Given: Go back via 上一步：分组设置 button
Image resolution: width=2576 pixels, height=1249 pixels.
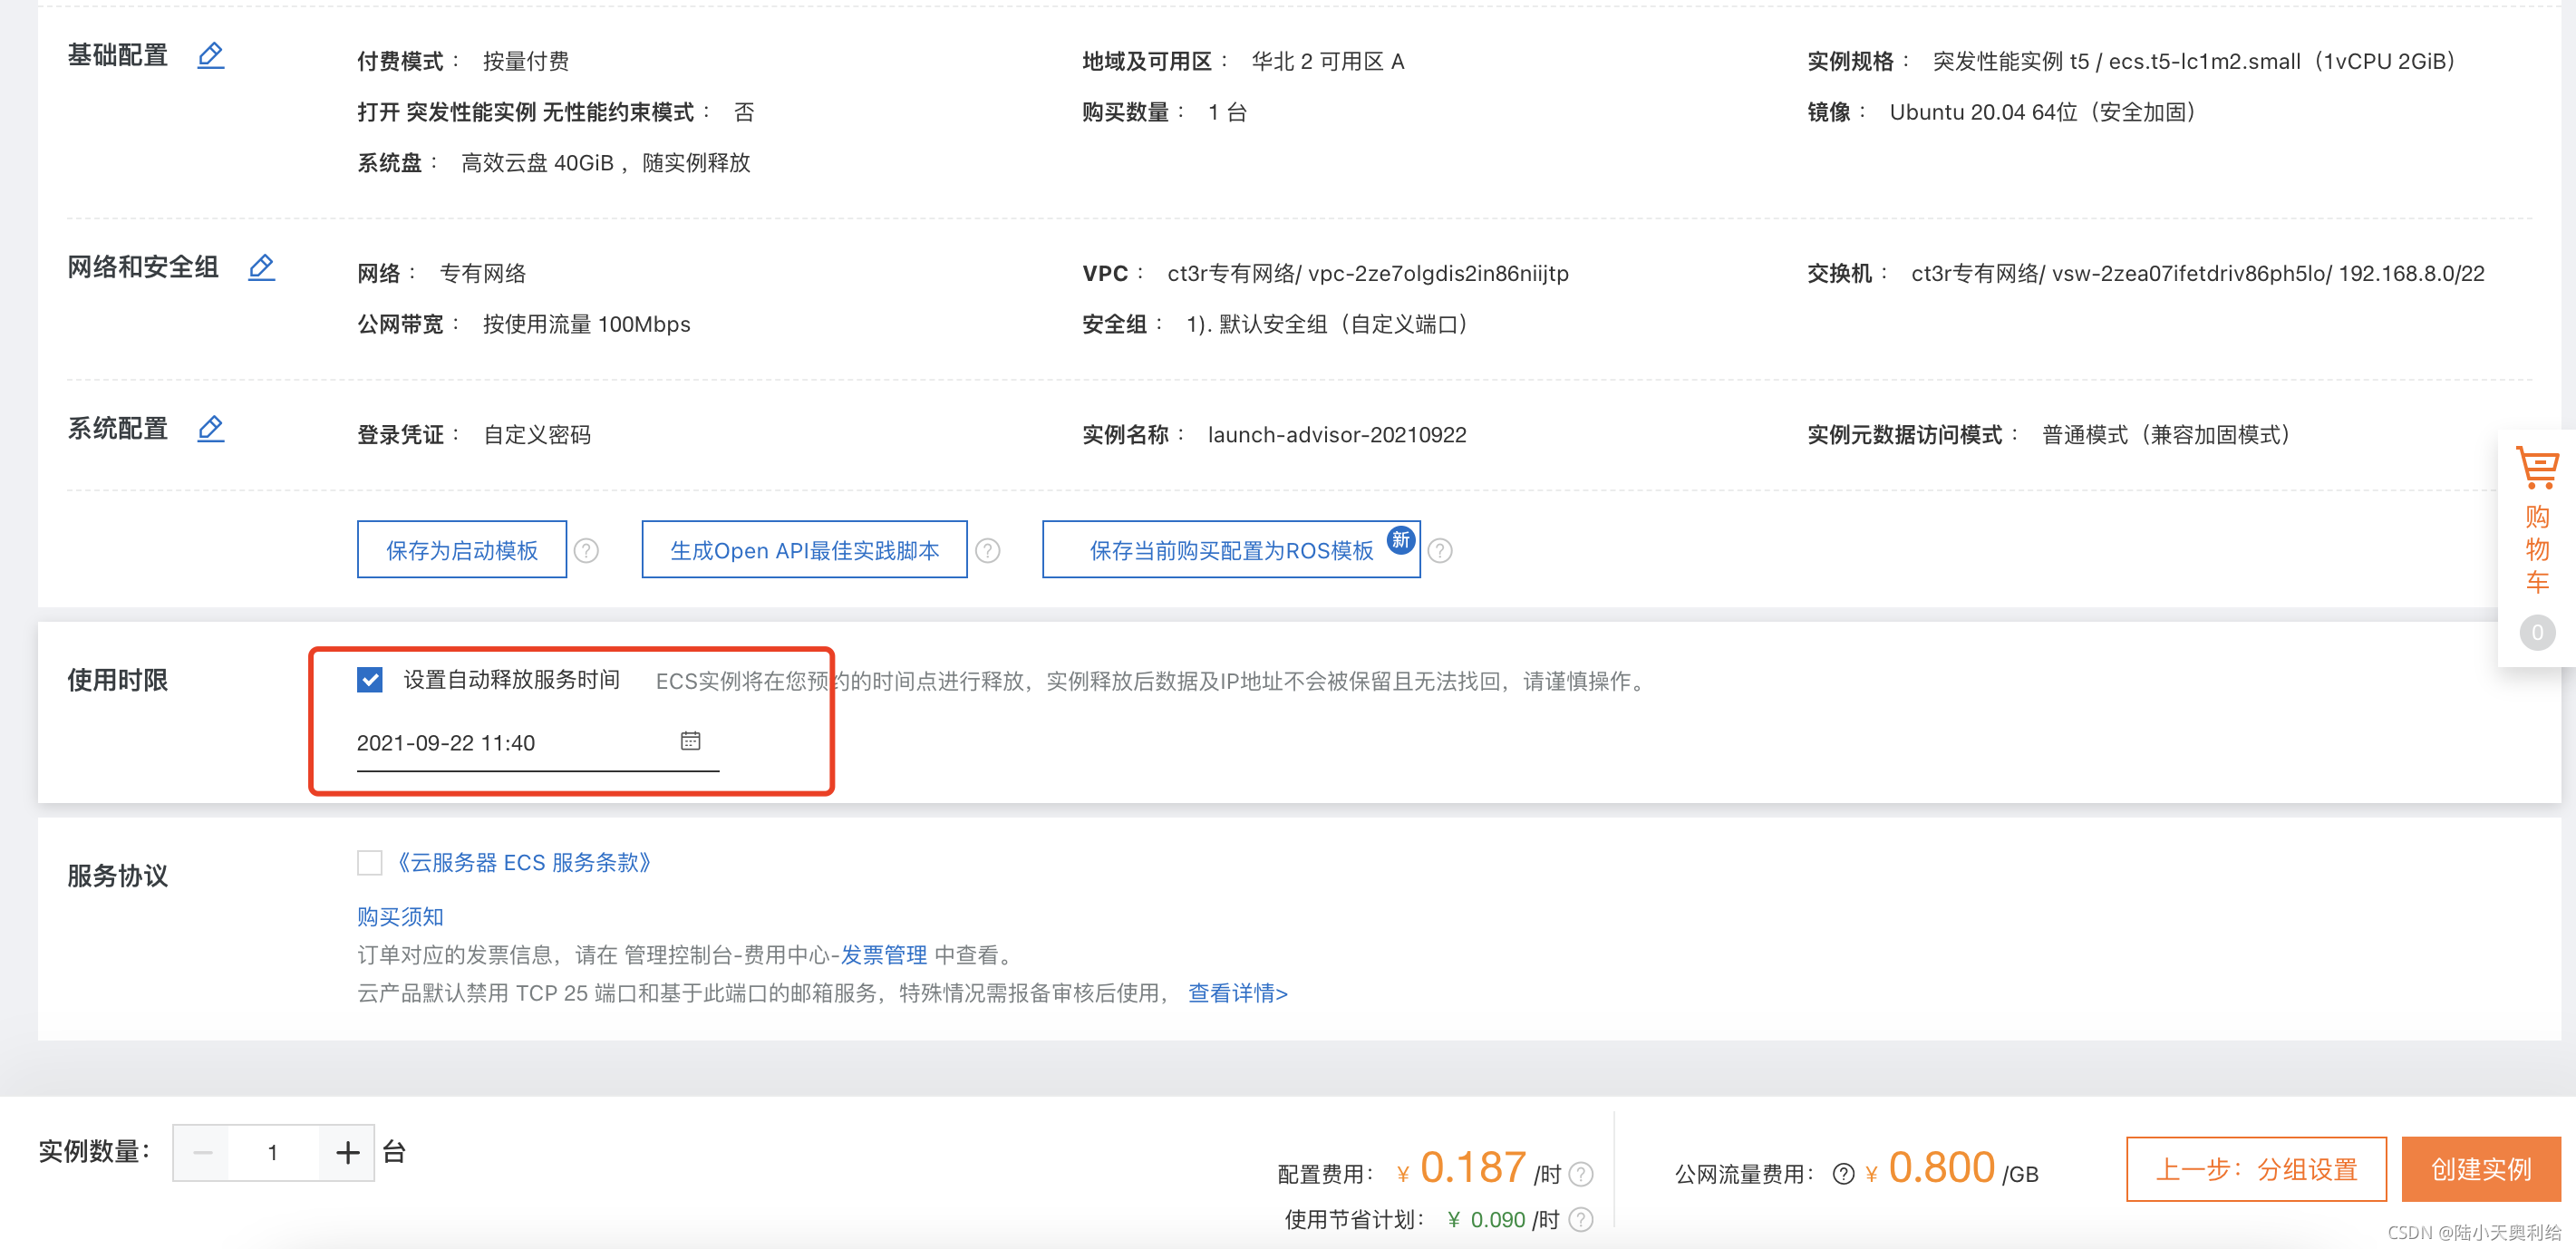Looking at the screenshot, I should coord(2256,1168).
